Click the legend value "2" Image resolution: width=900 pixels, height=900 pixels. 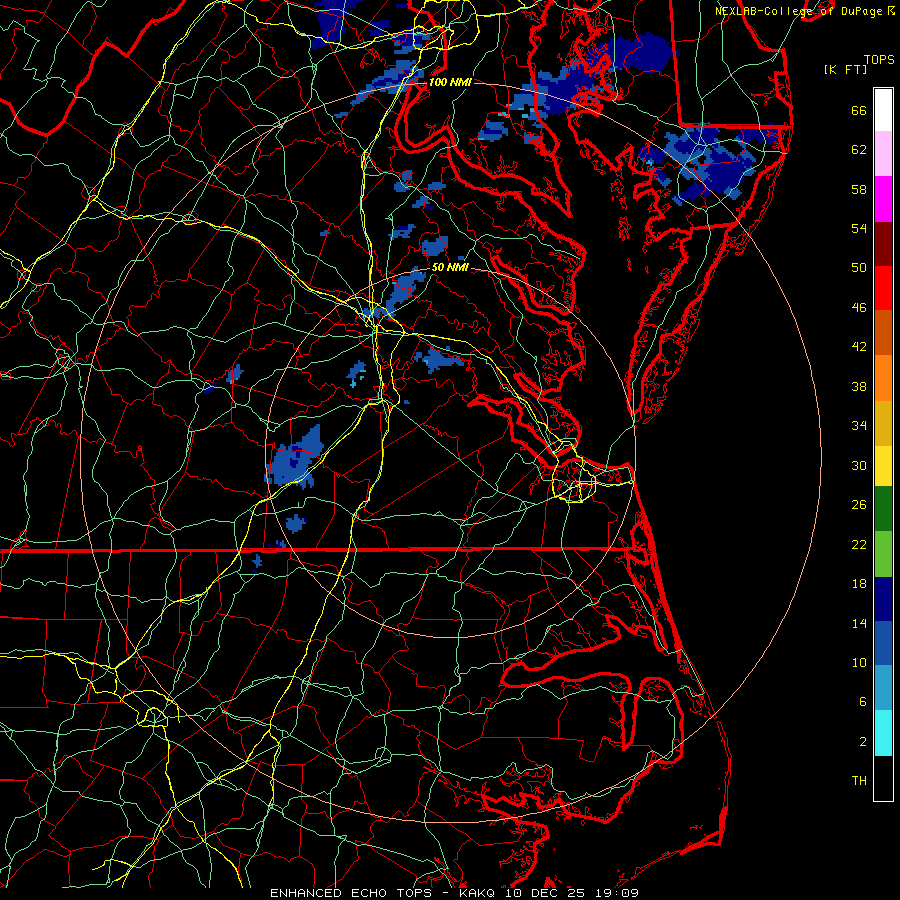pos(863,742)
